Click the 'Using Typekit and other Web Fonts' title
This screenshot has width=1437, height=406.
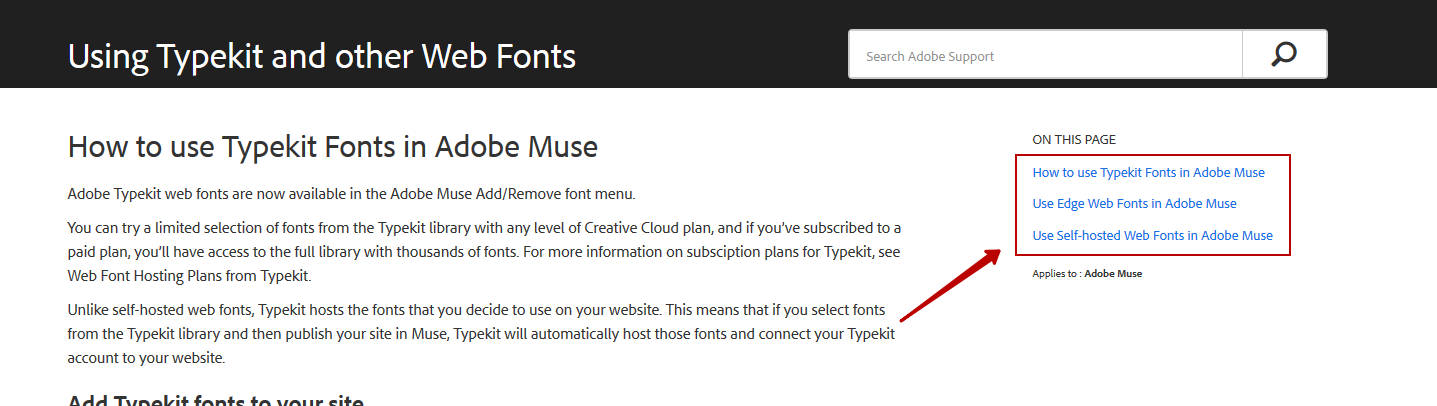(x=322, y=55)
